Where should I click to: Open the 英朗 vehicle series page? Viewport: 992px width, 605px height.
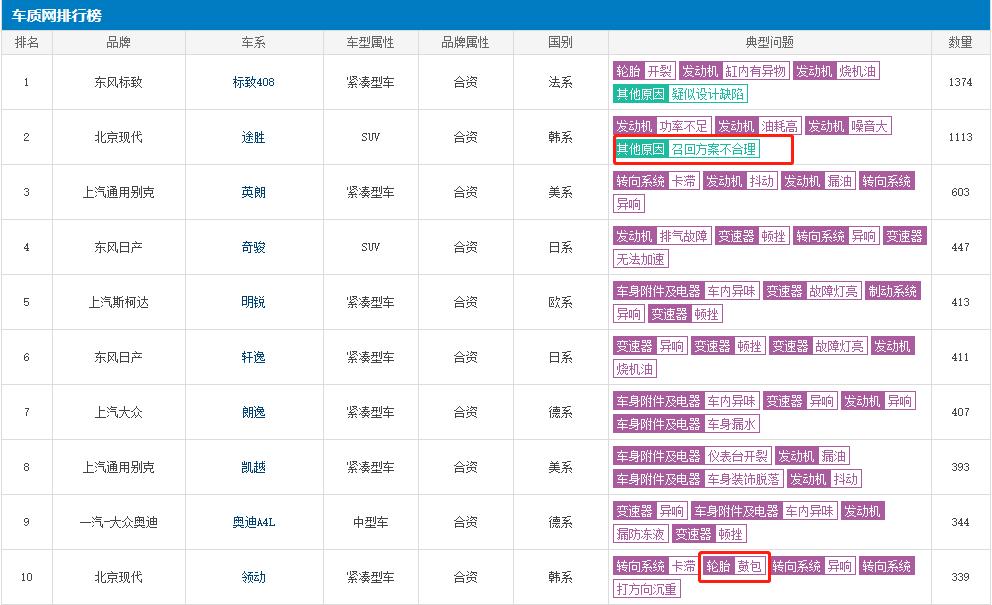(252, 191)
